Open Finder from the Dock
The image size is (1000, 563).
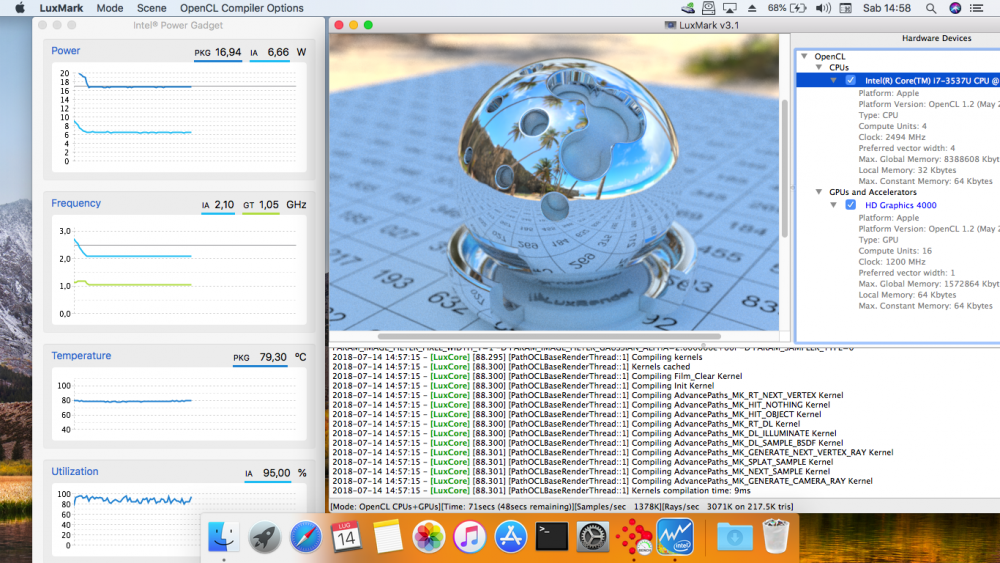[223, 537]
